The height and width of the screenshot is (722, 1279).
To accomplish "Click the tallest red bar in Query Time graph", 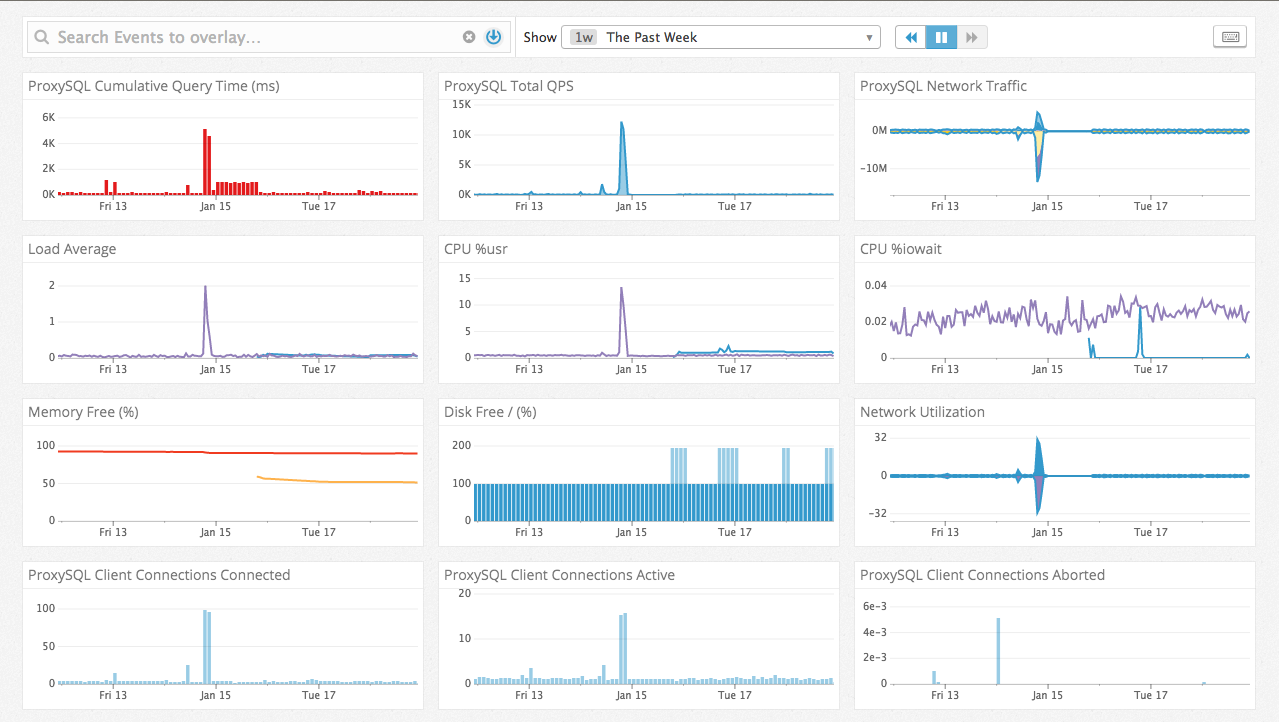I will 205,161.
